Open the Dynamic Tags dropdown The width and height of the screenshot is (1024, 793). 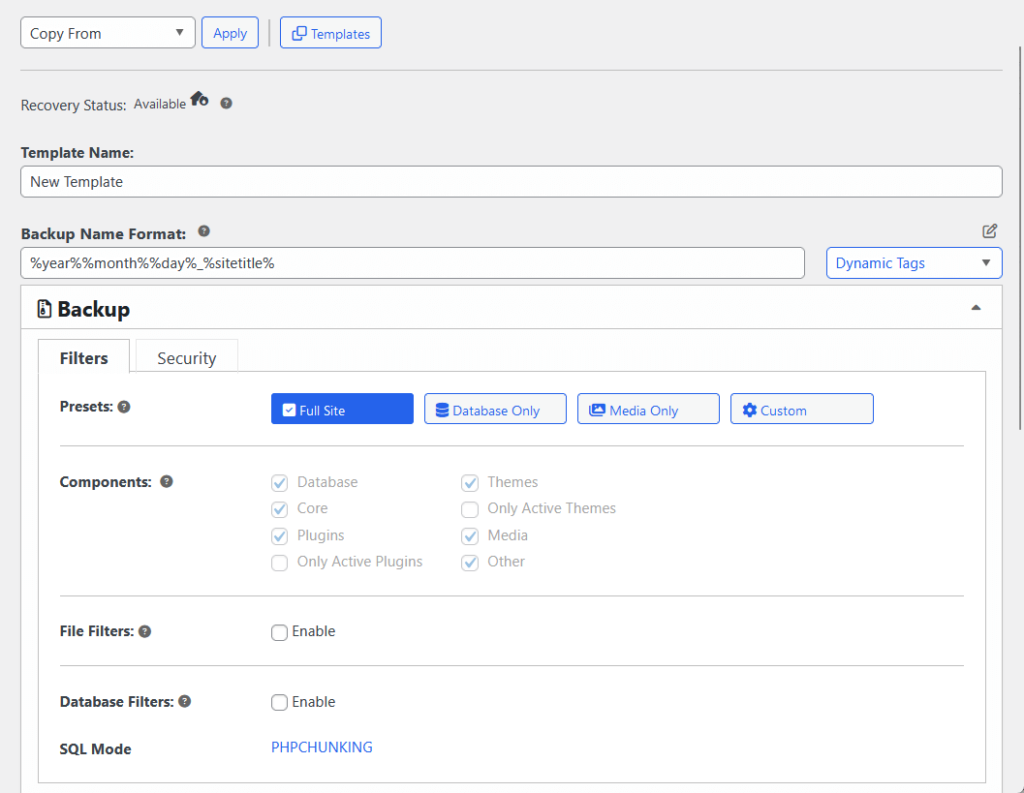coord(914,263)
